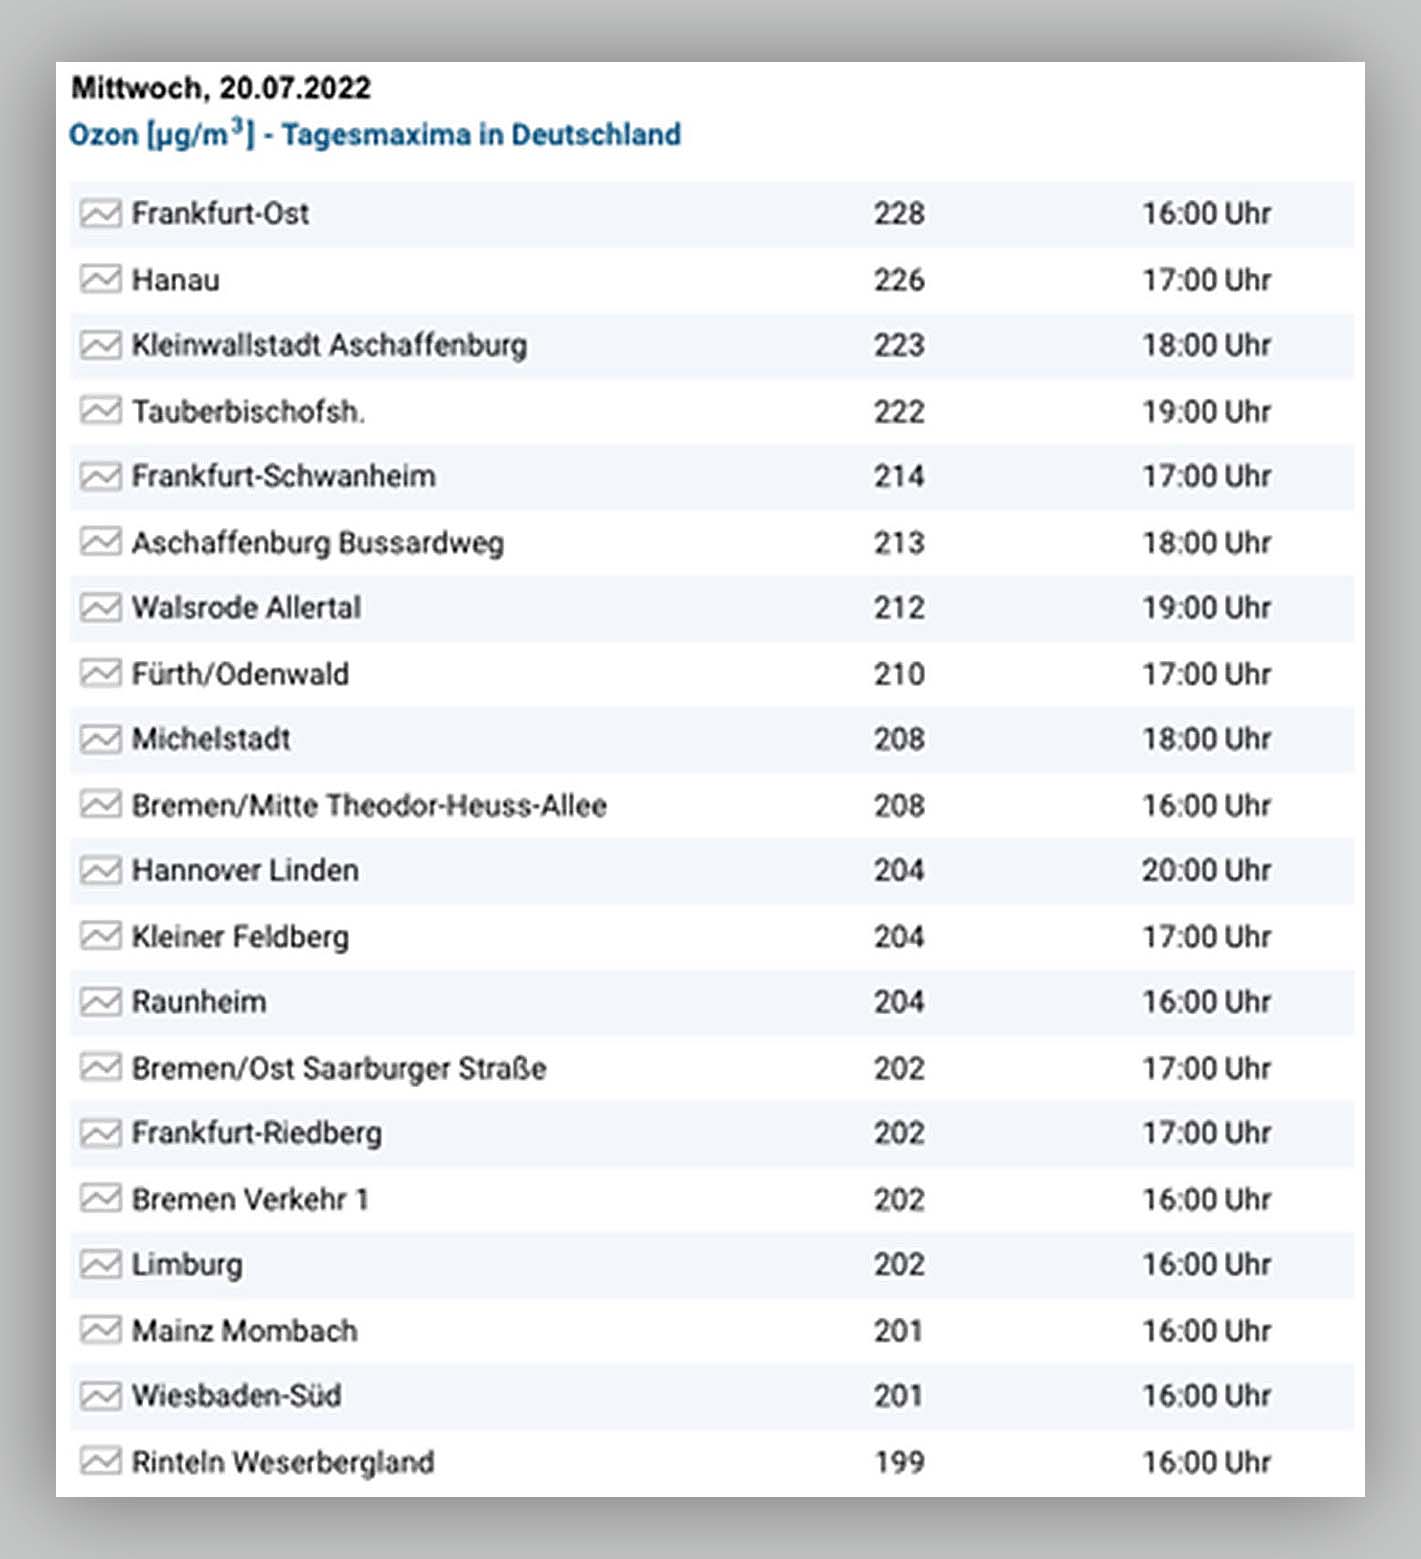Viewport: 1421px width, 1559px height.
Task: Open Bremen/Ost Saarburger Straße entry
Action: pos(339,1068)
